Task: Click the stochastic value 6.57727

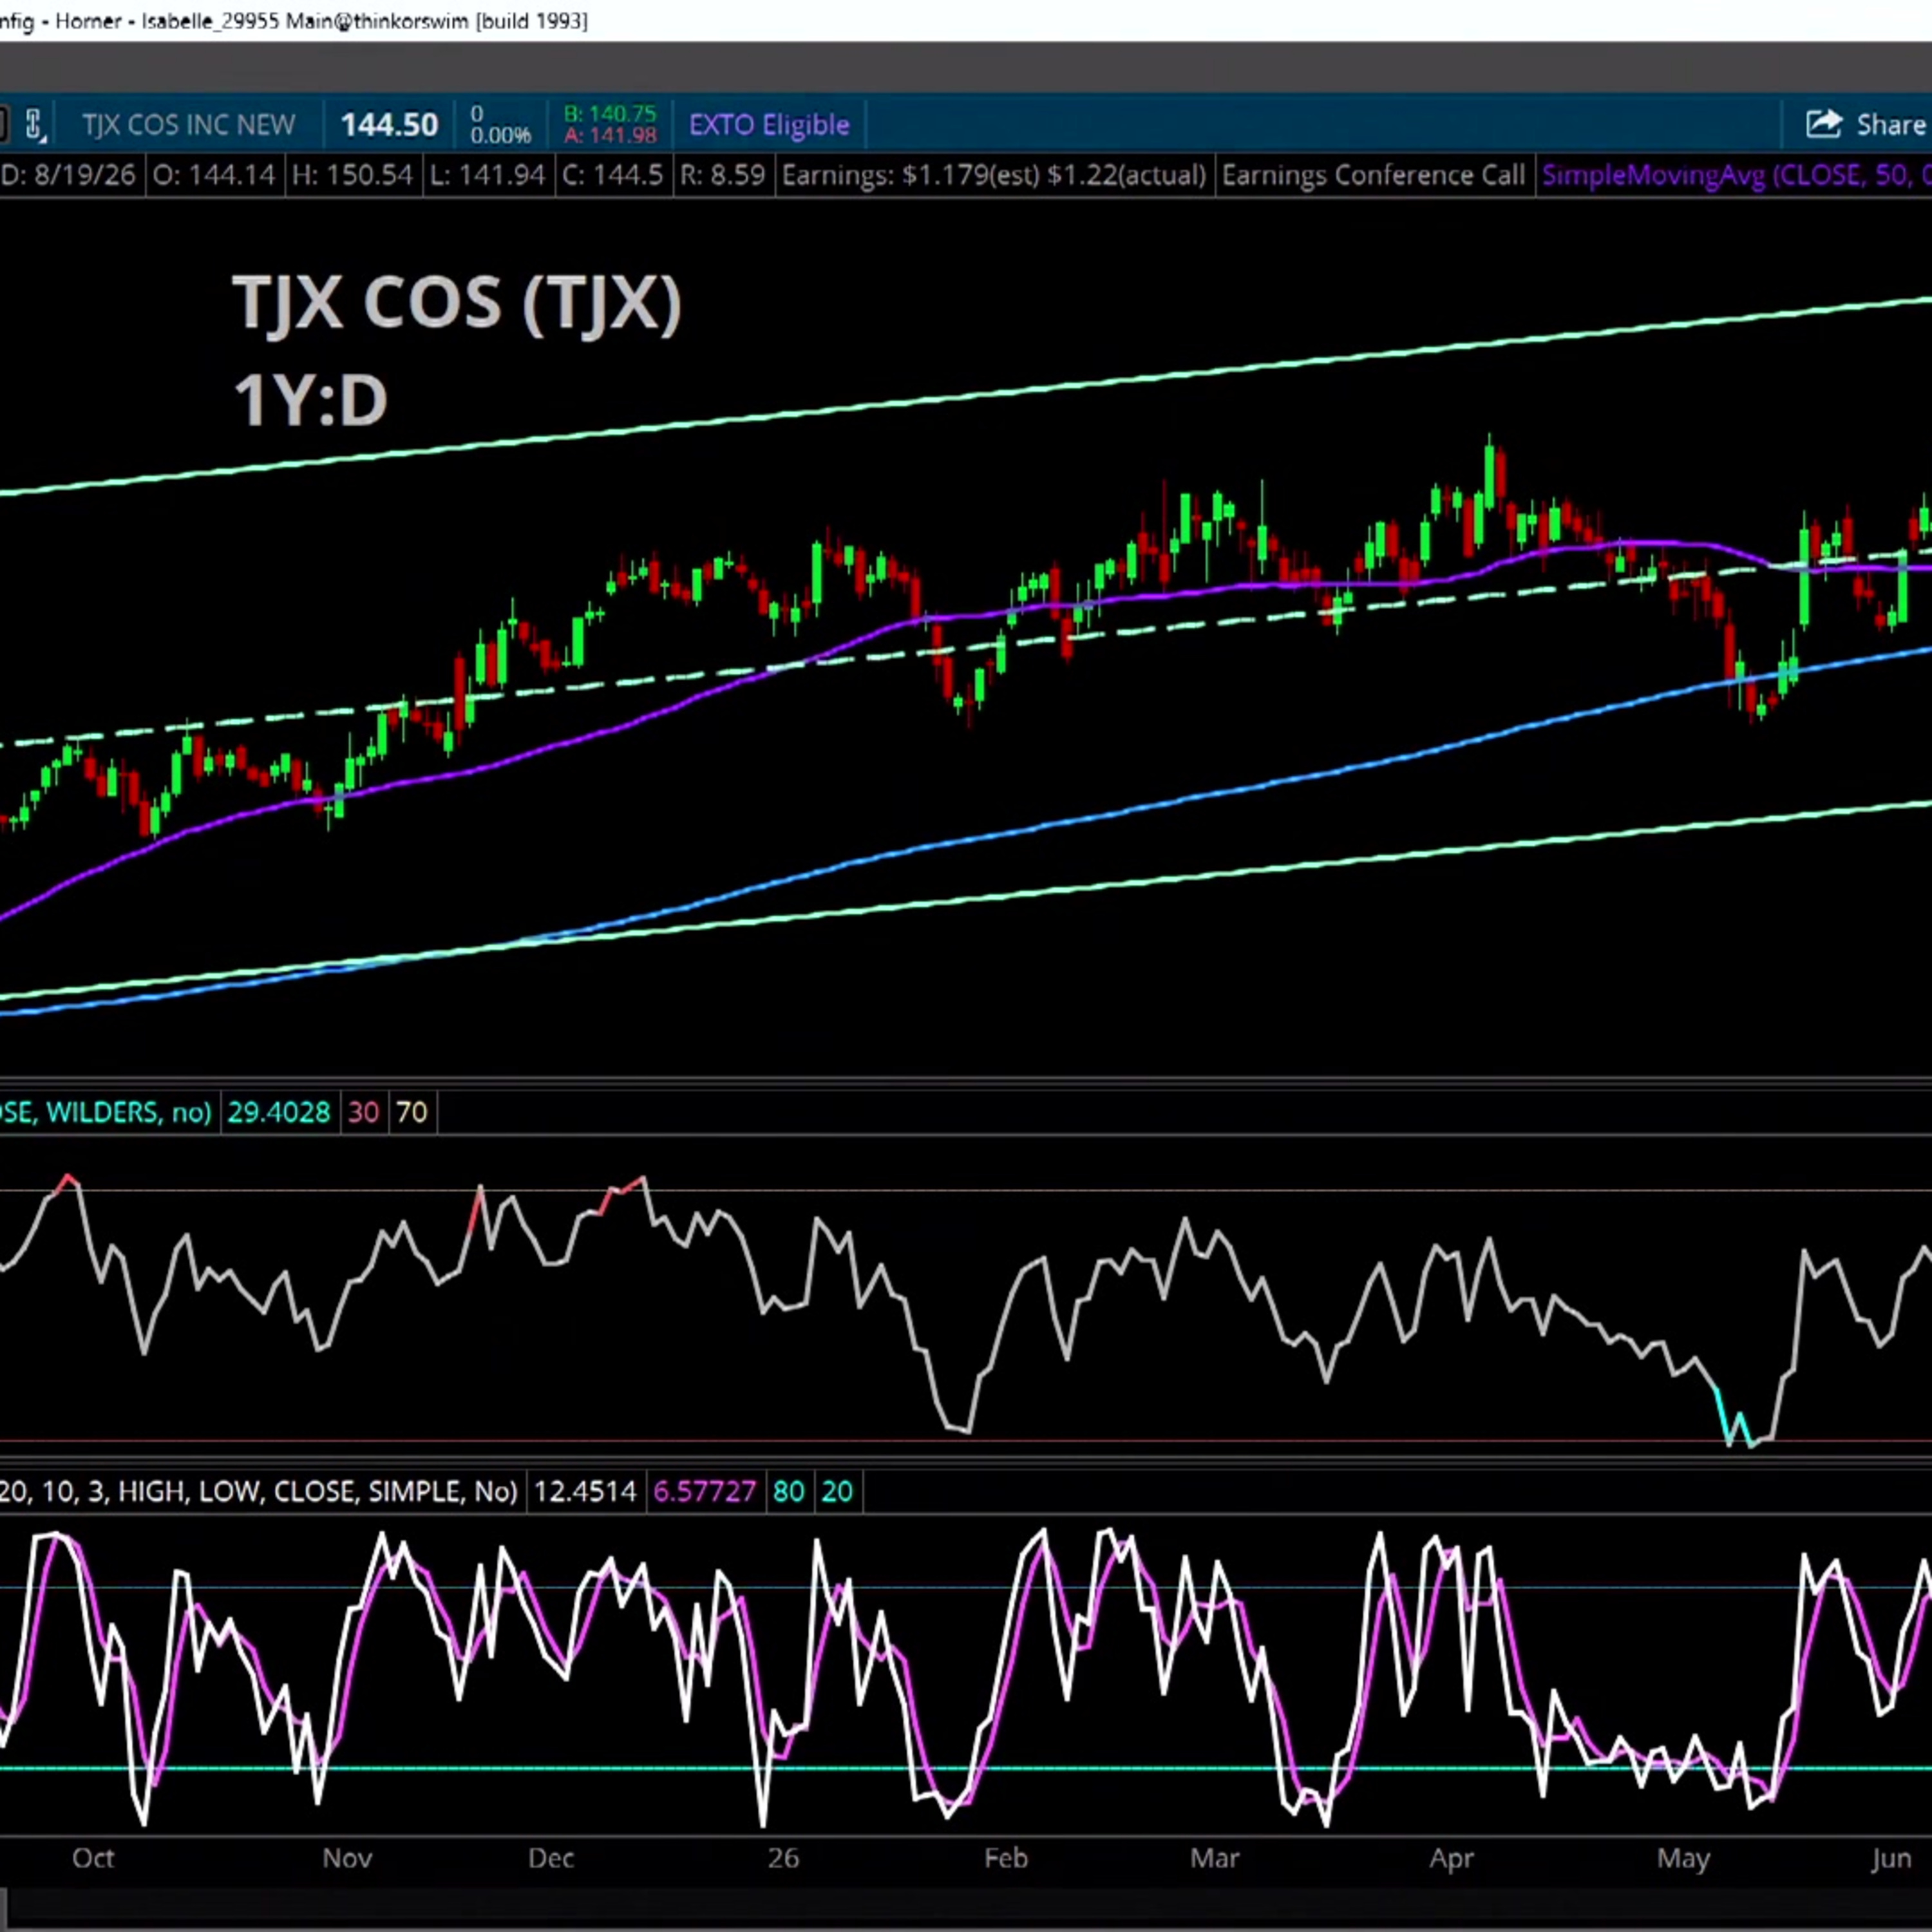Action: 704,1491
